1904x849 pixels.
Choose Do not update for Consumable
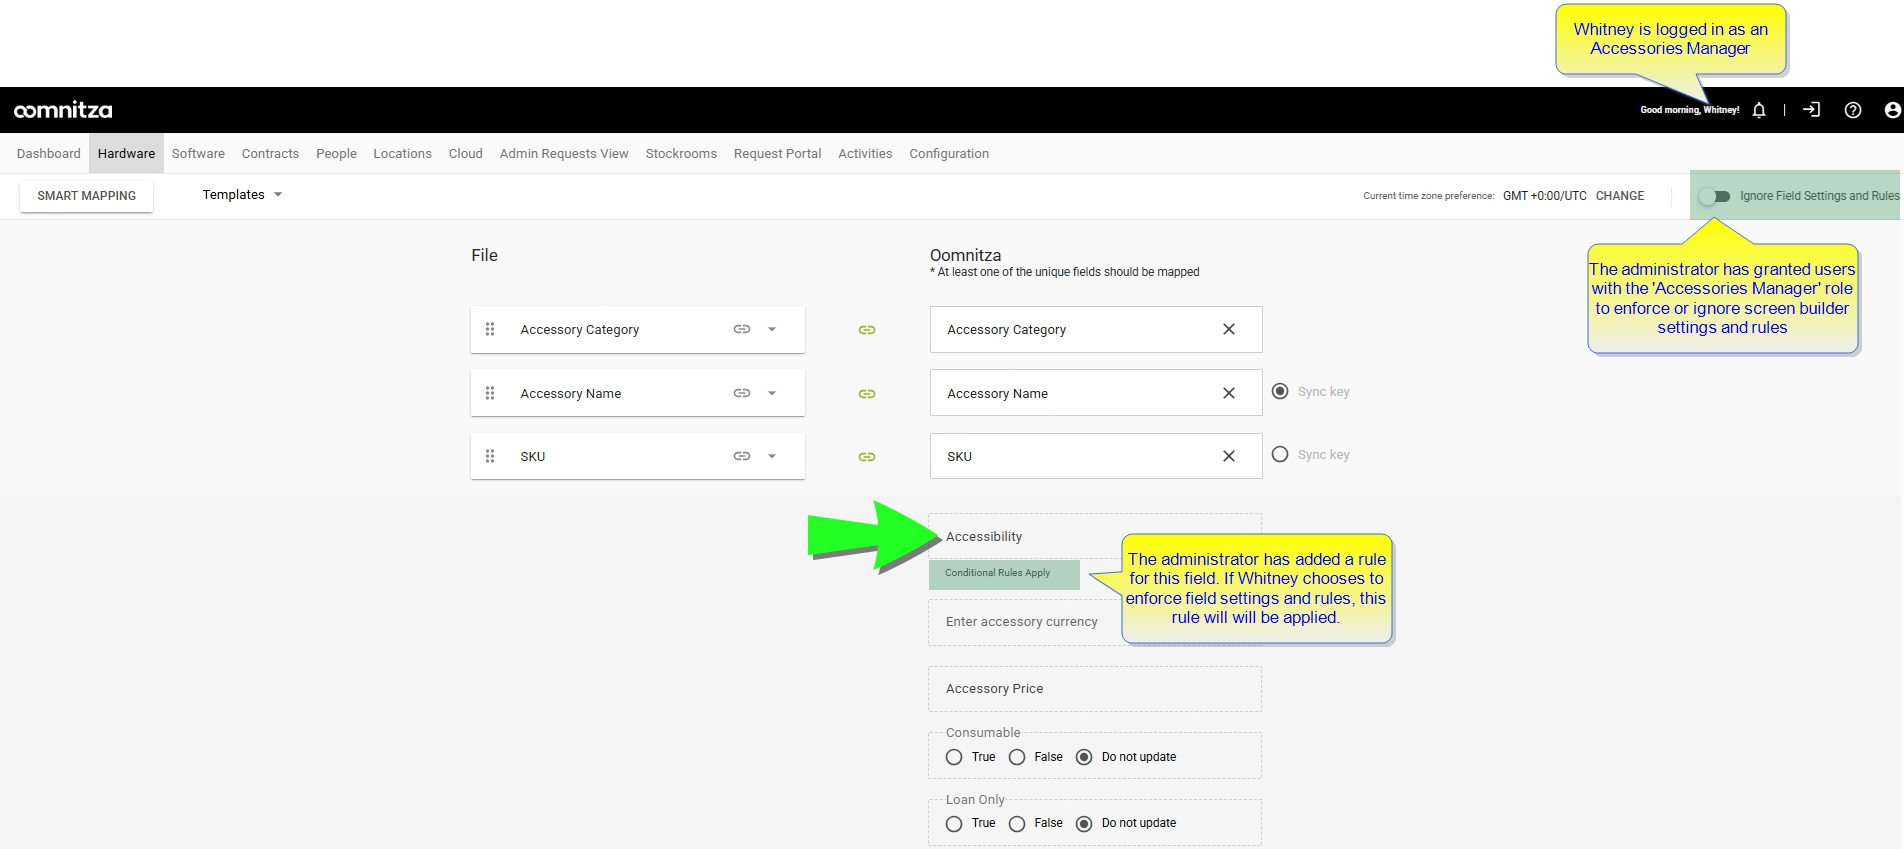[x=1084, y=757]
